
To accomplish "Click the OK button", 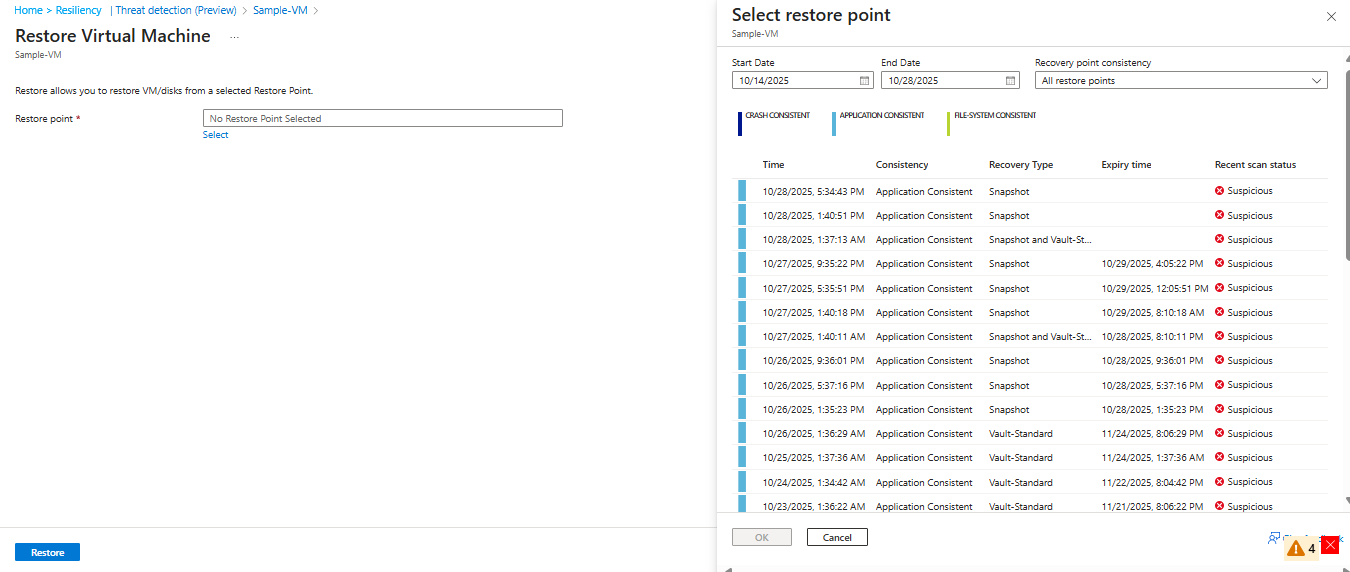I will pyautogui.click(x=762, y=537).
